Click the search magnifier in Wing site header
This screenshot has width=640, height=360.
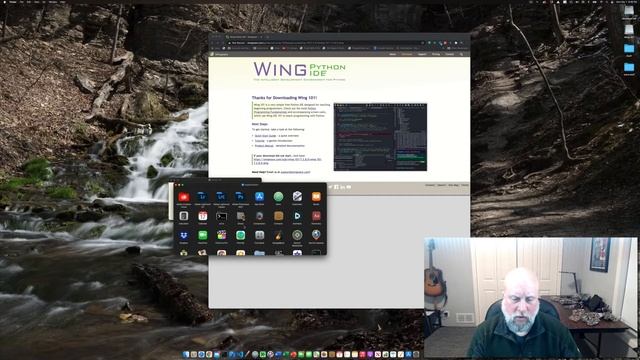click(462, 54)
